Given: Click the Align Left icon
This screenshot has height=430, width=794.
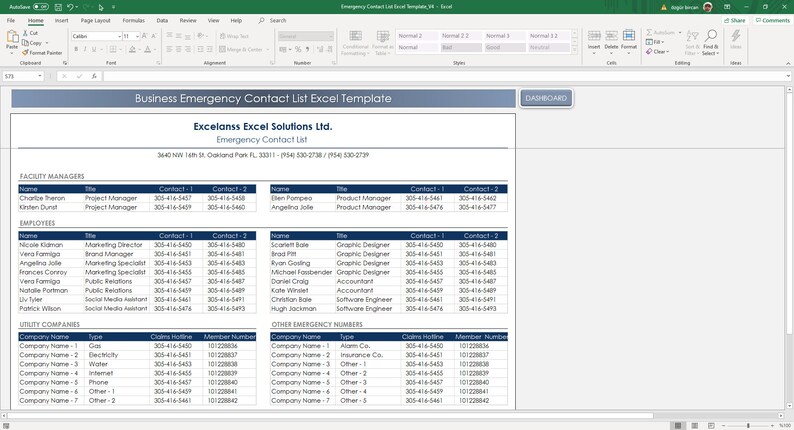Looking at the screenshot, I should [170, 50].
